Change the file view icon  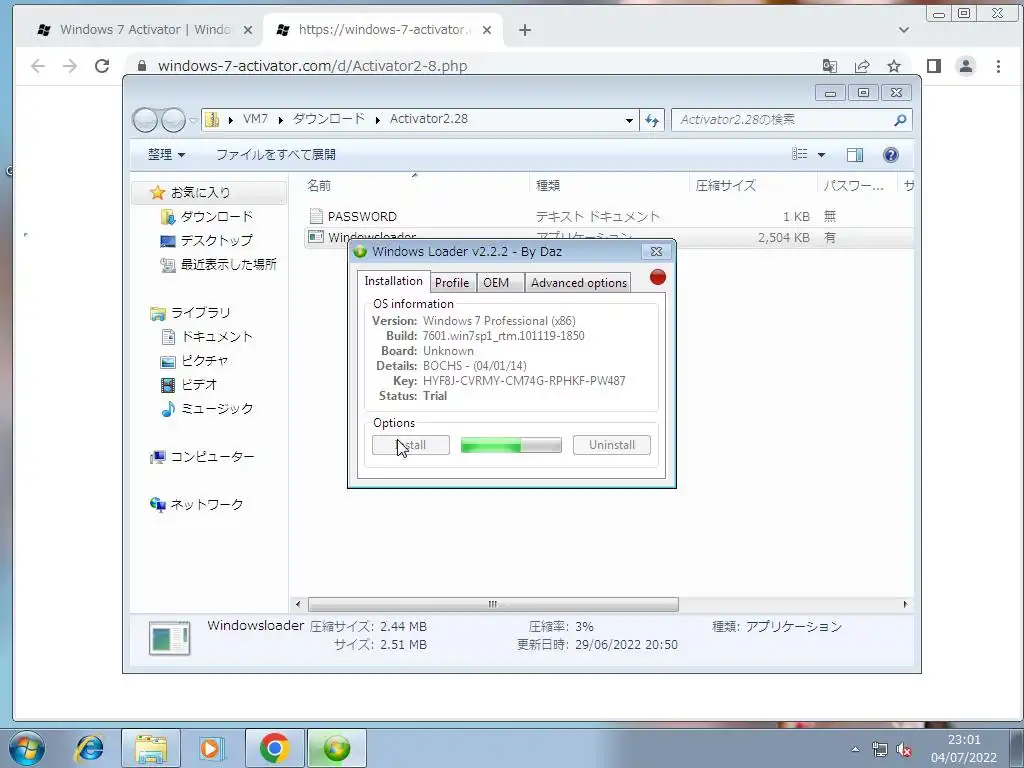tap(800, 154)
